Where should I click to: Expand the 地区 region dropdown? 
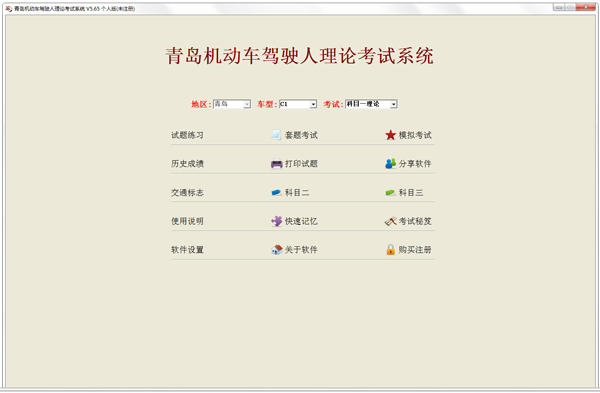247,104
